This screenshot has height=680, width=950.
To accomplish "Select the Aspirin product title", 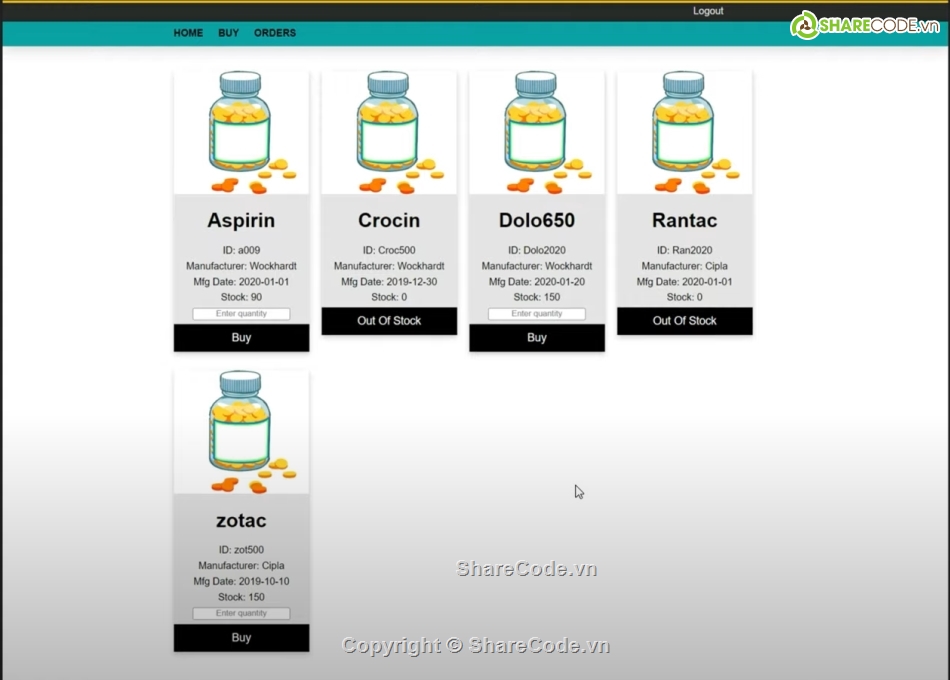I will click(241, 220).
